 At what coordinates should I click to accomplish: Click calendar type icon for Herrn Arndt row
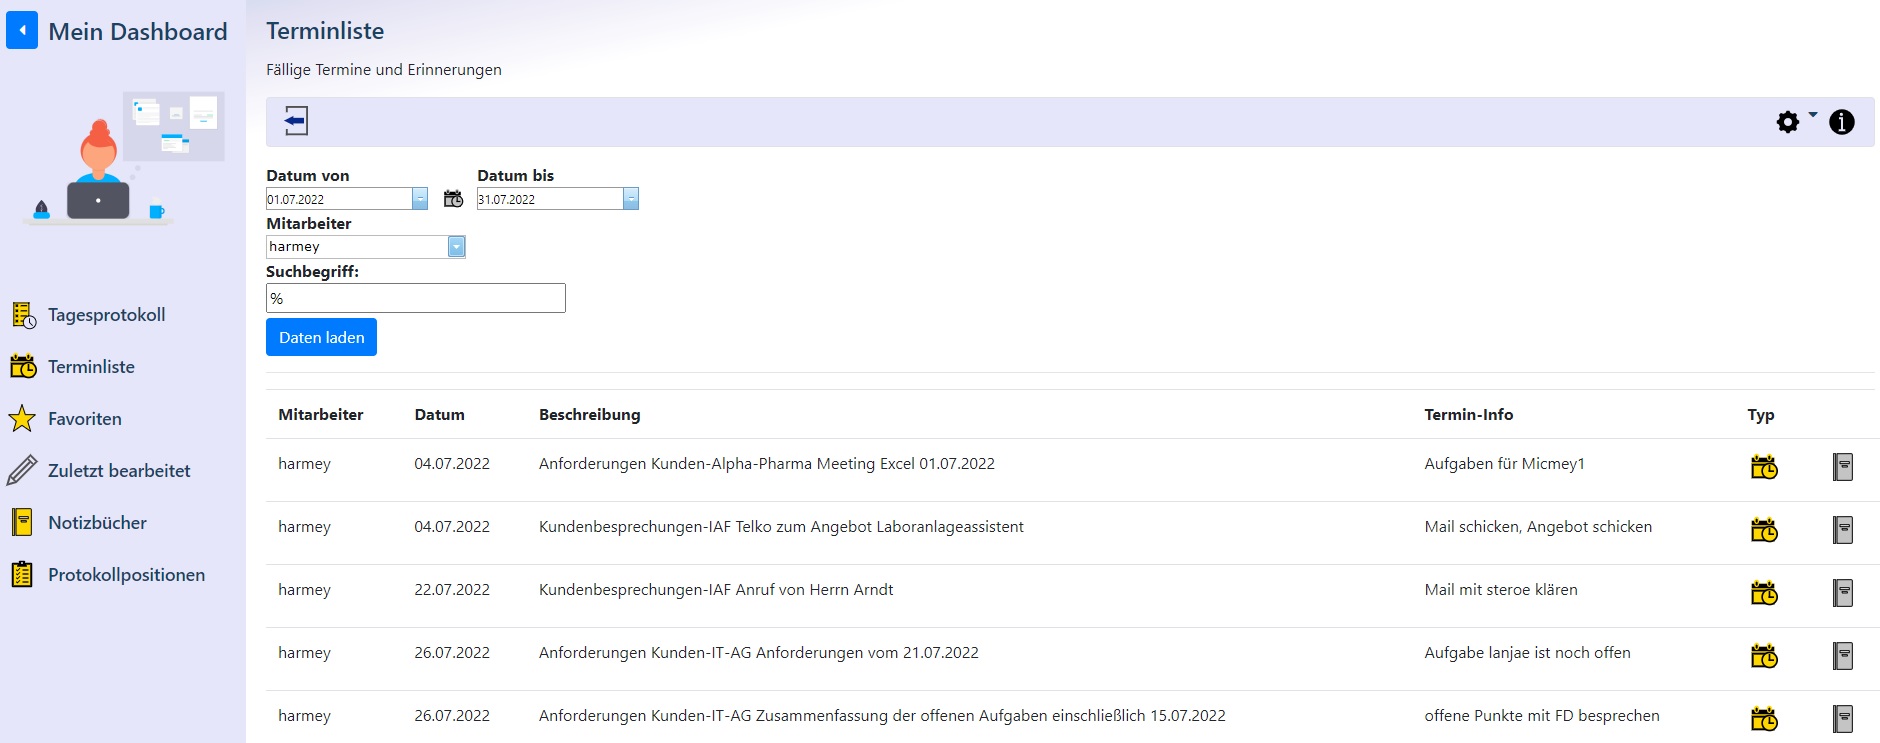[1763, 593]
